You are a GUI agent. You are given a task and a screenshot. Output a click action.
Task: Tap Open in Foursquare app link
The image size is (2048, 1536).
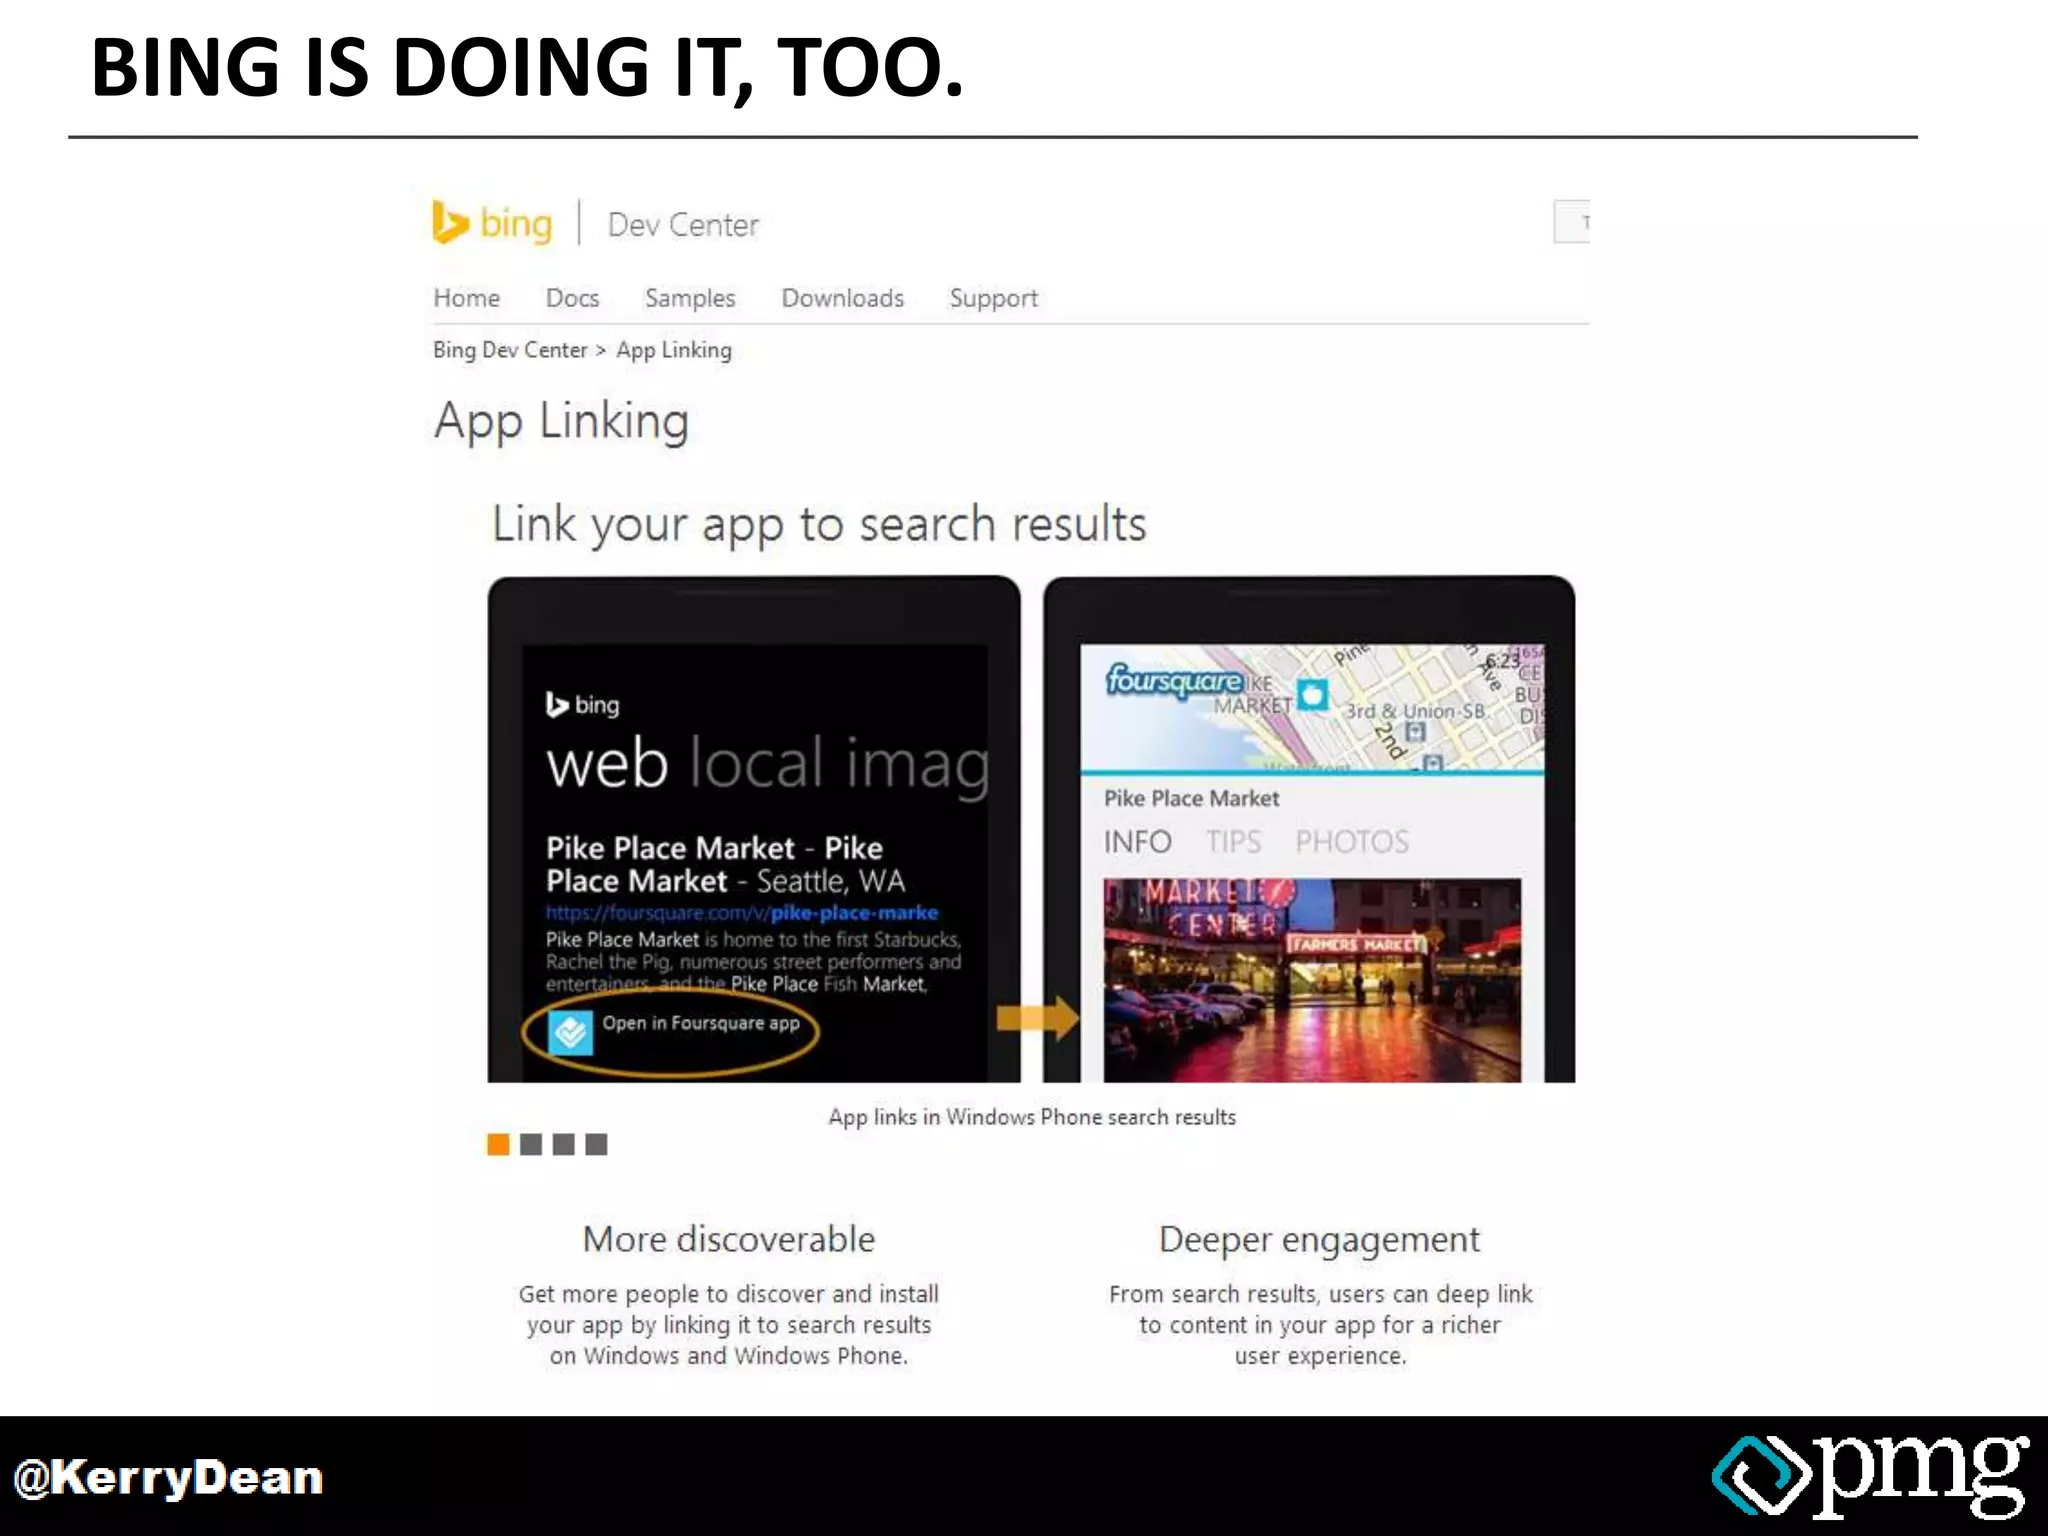pos(701,1023)
